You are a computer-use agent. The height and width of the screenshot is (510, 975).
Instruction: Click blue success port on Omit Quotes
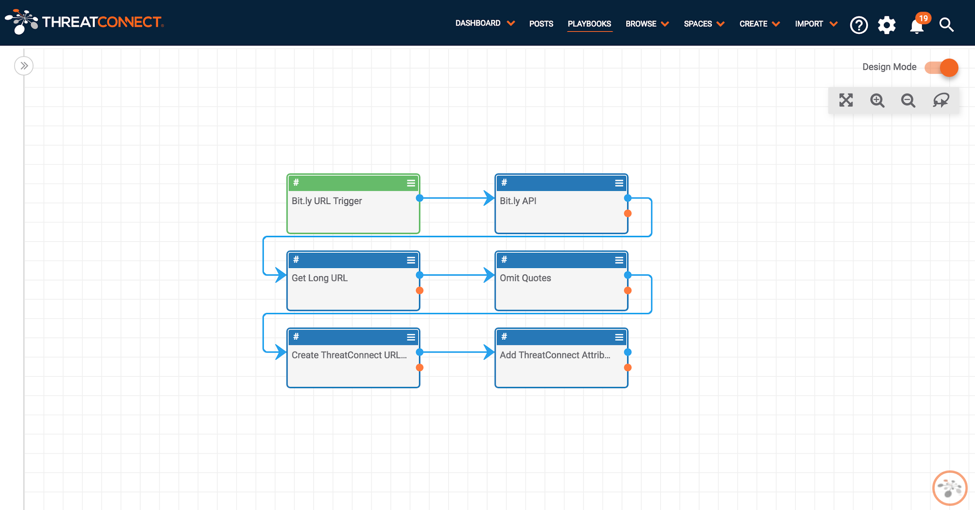(x=628, y=275)
